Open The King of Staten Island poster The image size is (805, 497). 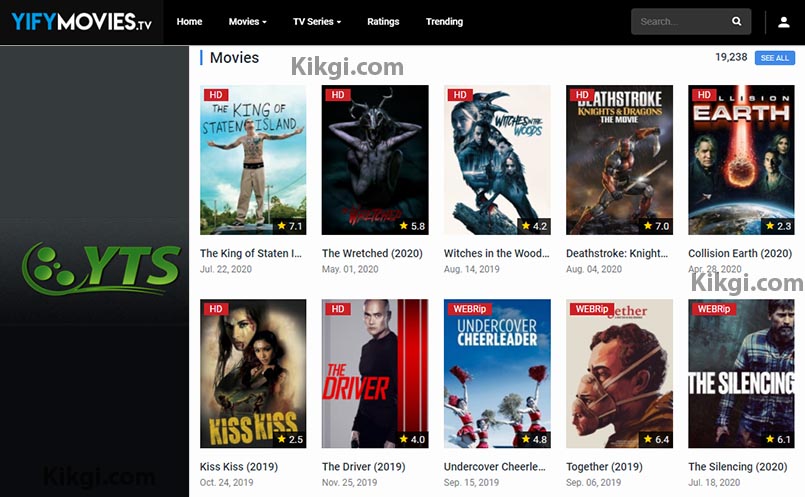[x=253, y=160]
